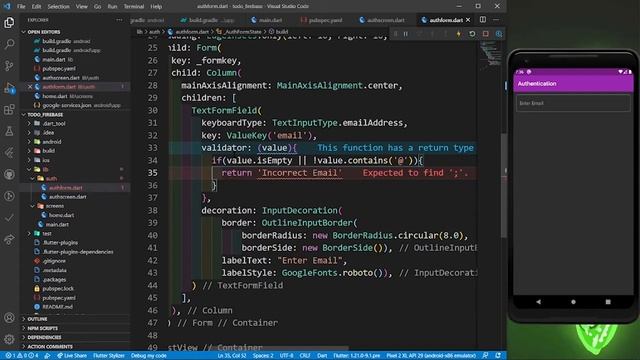Switch to the main.dart editor tab
Image resolution: width=640 pixels, height=360 pixels.
pos(266,20)
